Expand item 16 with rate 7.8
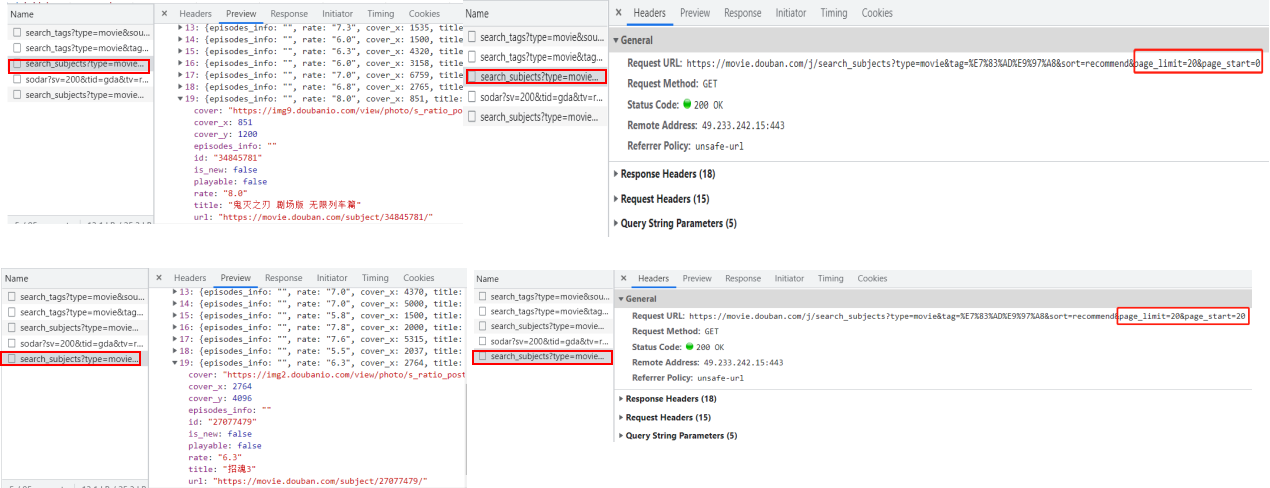This screenshot has height=488, width=1270. 176,327
